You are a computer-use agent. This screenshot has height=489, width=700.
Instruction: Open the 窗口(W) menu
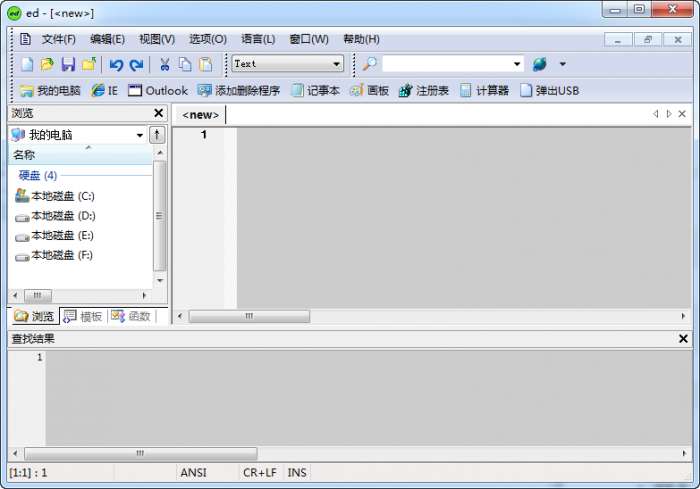click(x=308, y=39)
